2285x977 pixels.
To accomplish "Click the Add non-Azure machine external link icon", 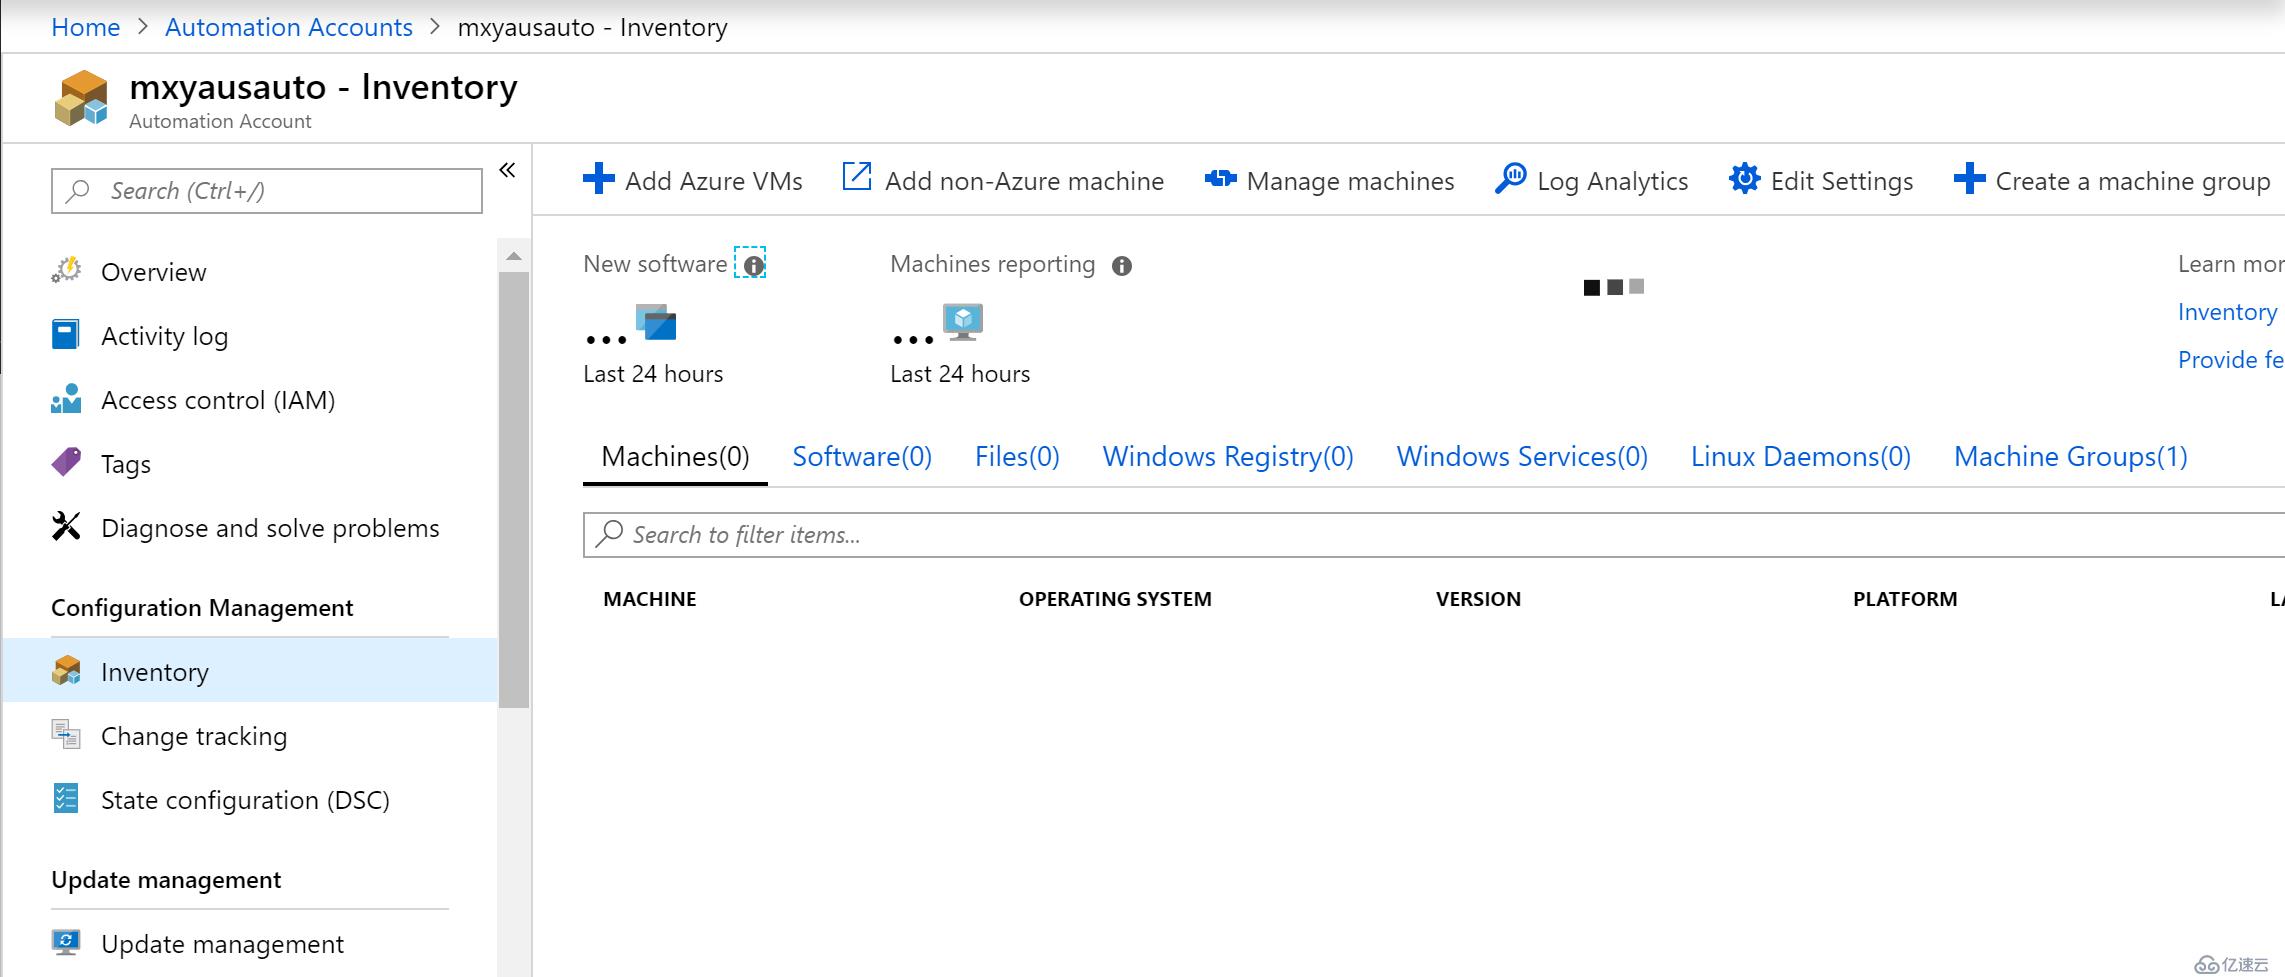I will pos(857,177).
